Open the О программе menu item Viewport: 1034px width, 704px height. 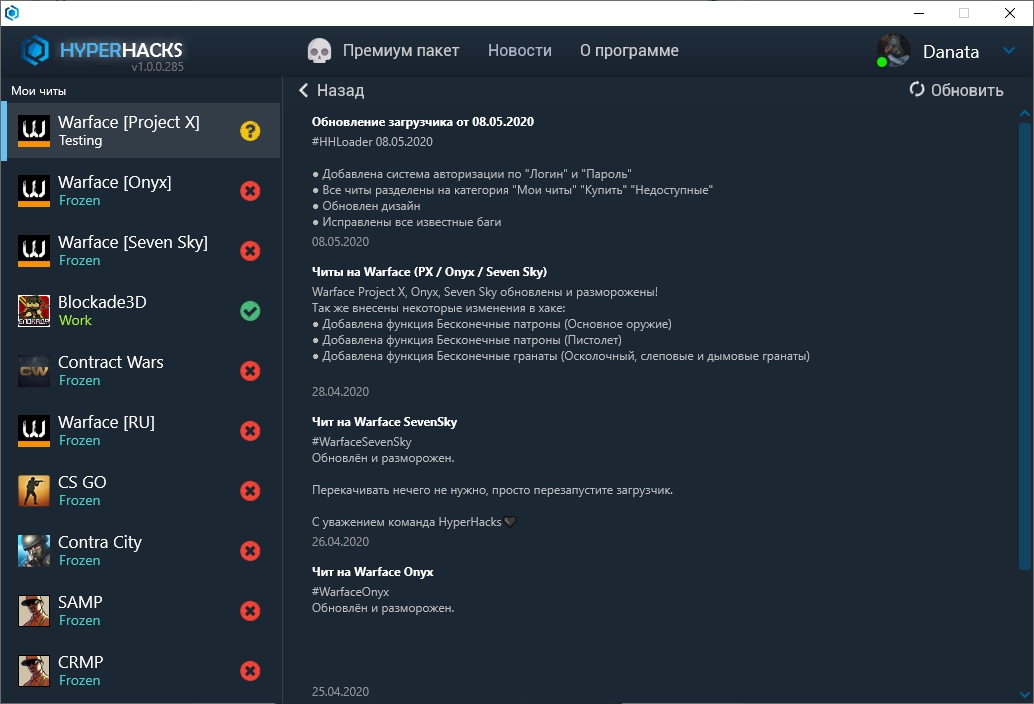(629, 51)
